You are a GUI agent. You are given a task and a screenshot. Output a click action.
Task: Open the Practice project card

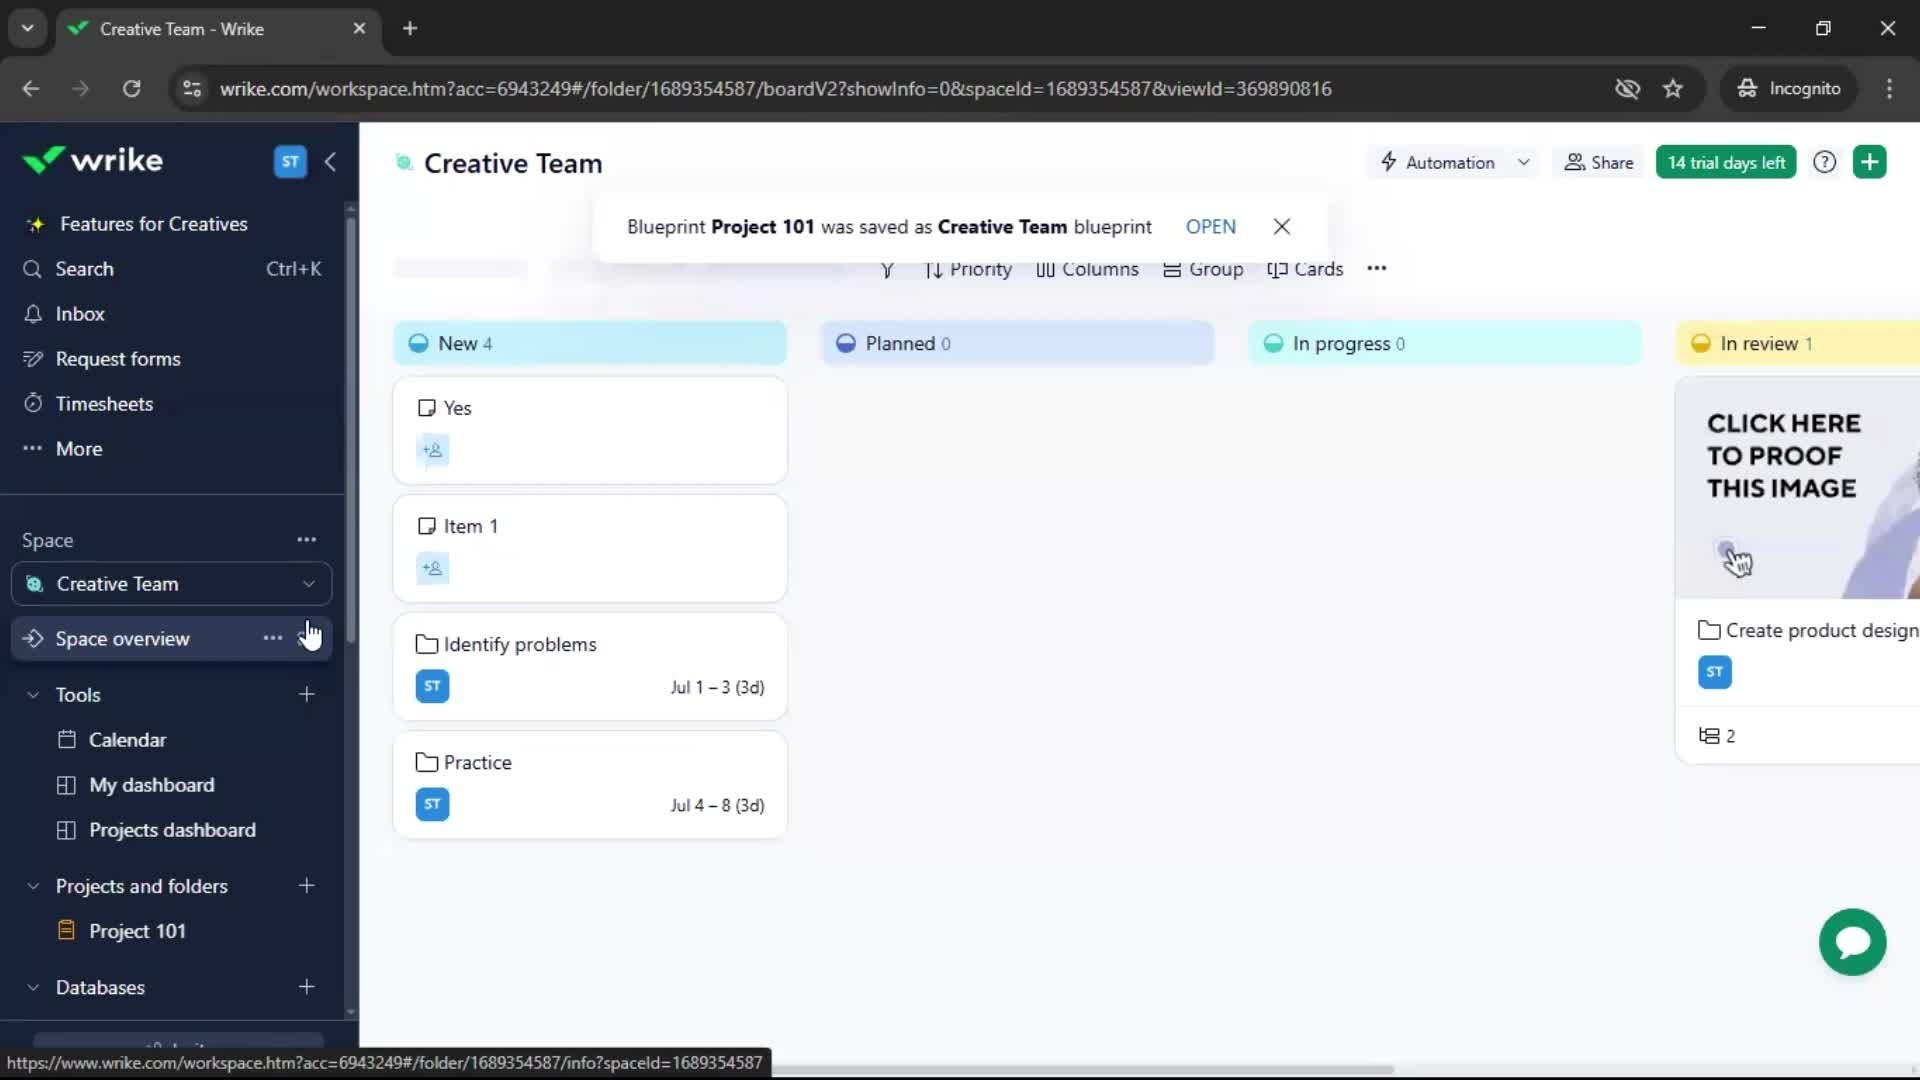tap(590, 784)
